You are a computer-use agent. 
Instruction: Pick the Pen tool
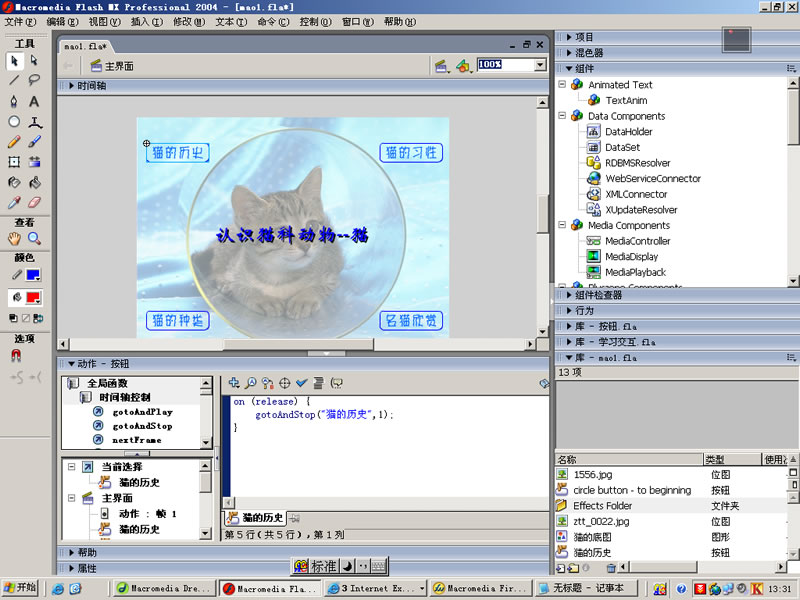coord(14,101)
